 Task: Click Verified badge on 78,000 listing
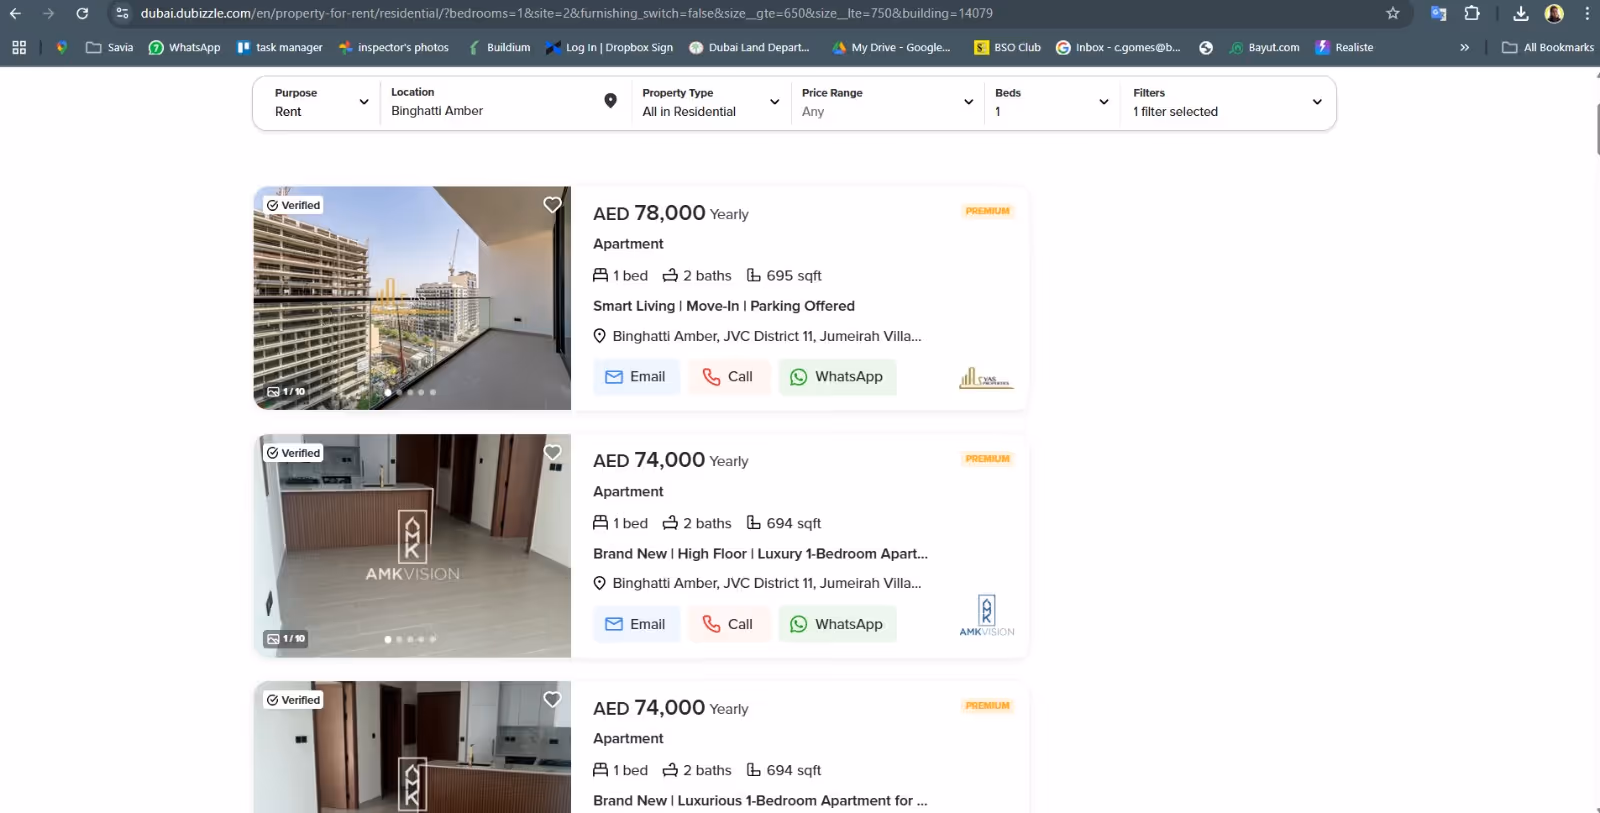pos(294,205)
